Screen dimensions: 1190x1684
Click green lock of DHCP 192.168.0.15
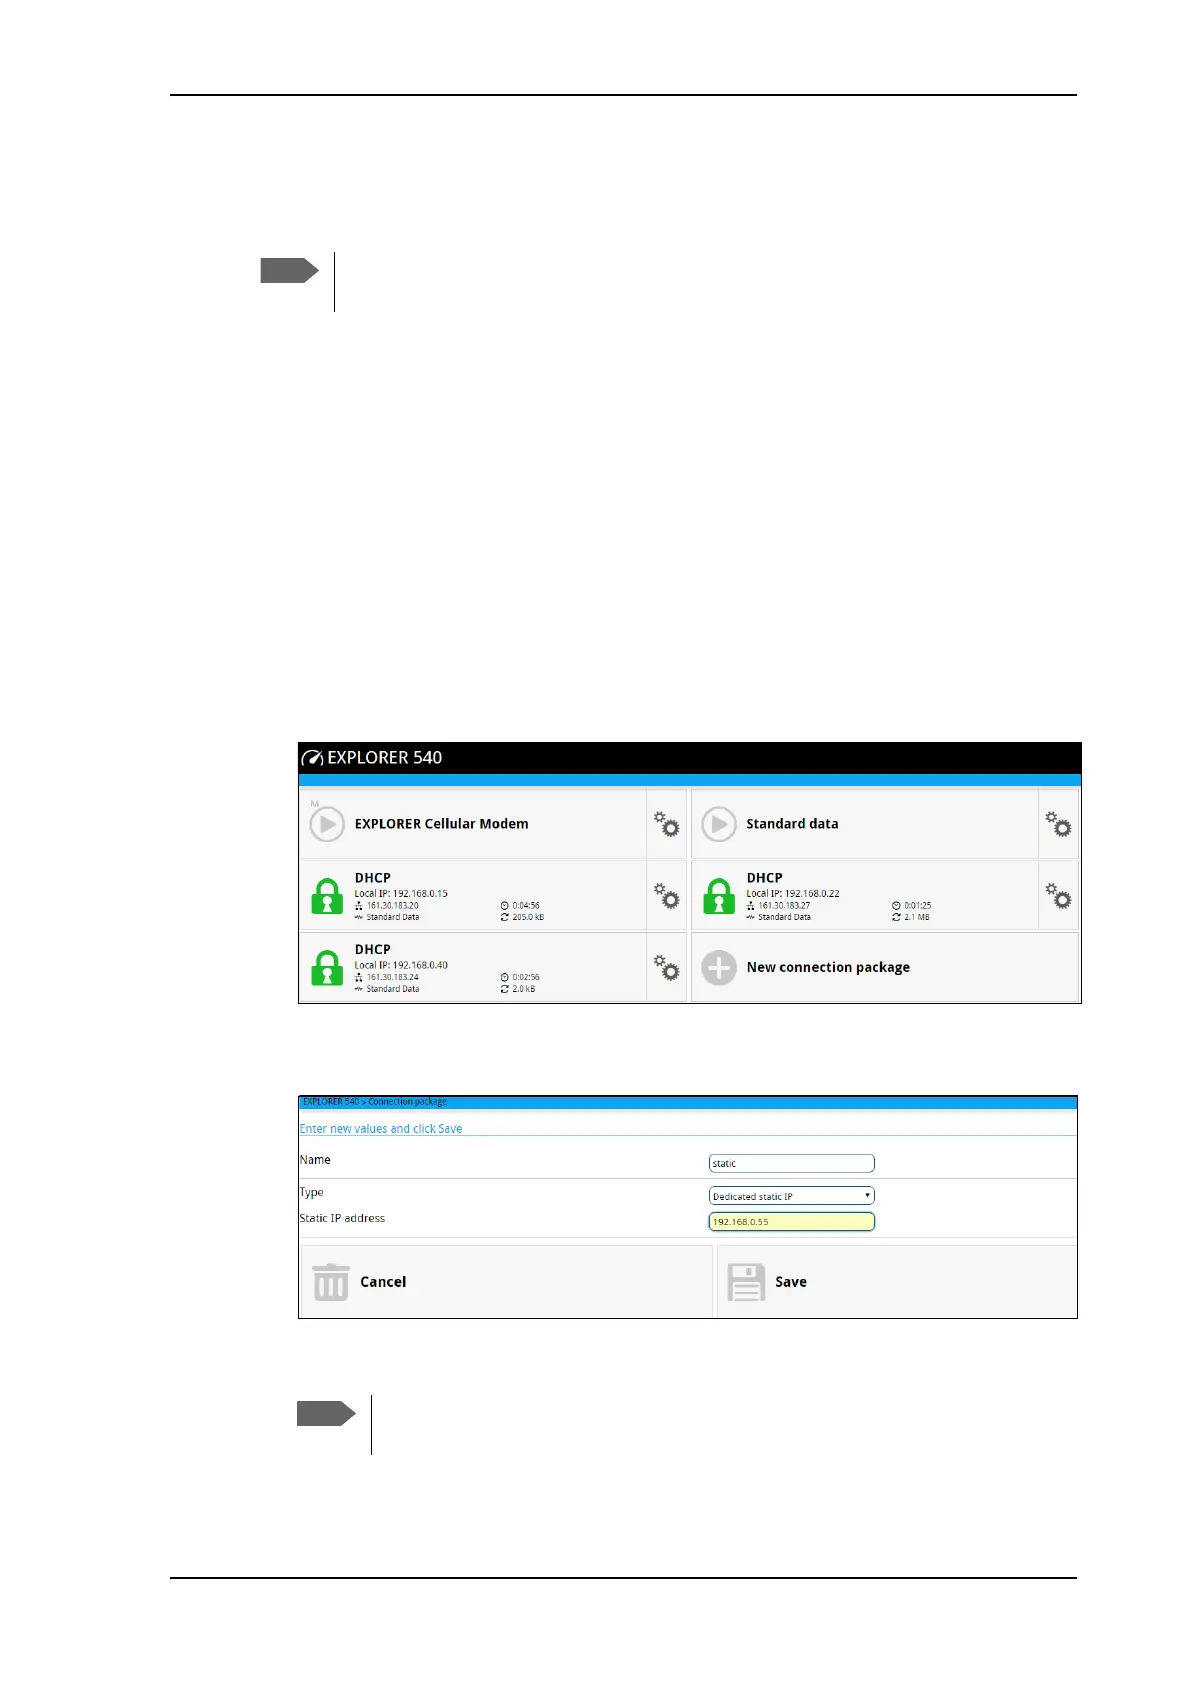pyautogui.click(x=327, y=896)
